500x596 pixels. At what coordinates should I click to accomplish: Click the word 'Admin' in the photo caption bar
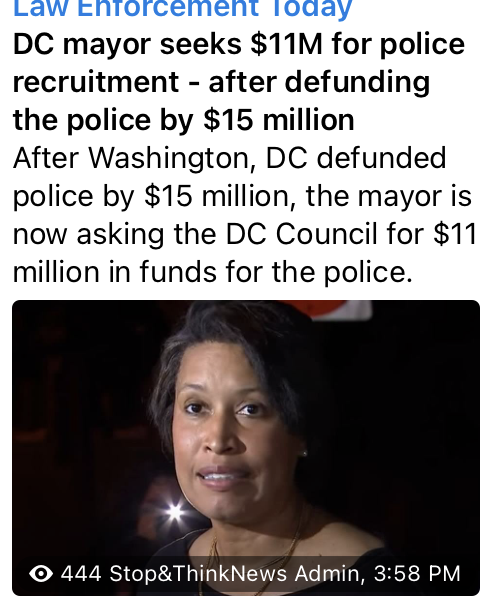pos(327,574)
